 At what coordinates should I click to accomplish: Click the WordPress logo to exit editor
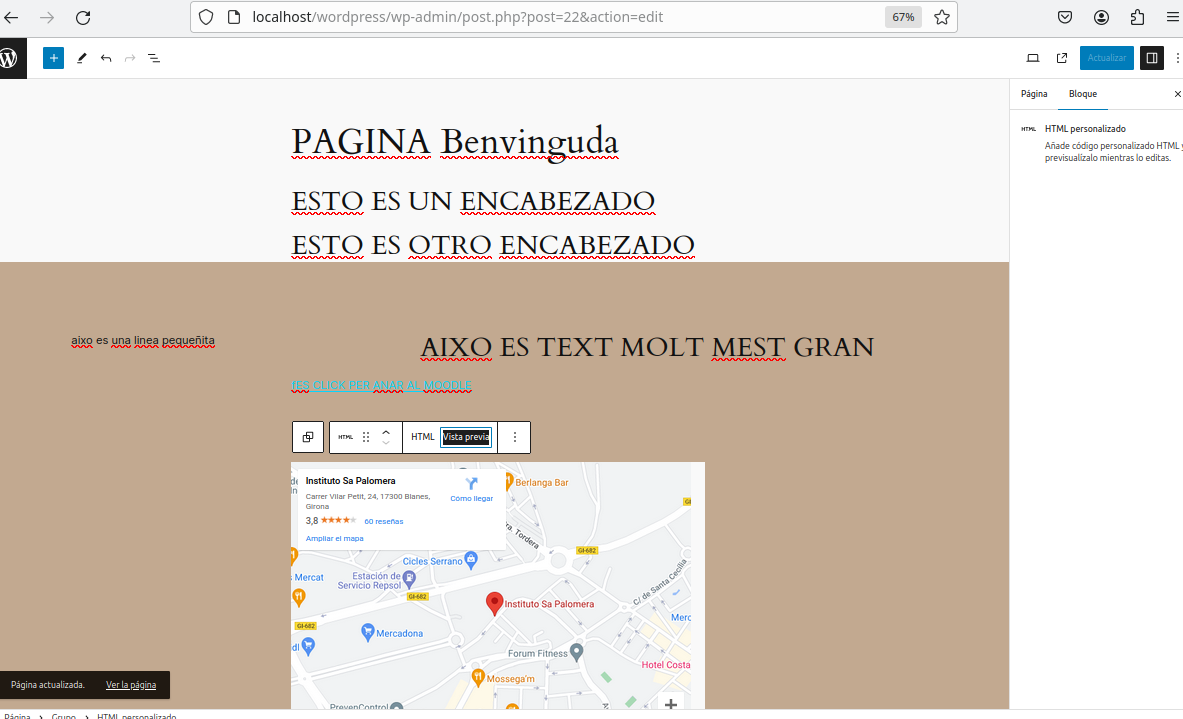(x=10, y=58)
